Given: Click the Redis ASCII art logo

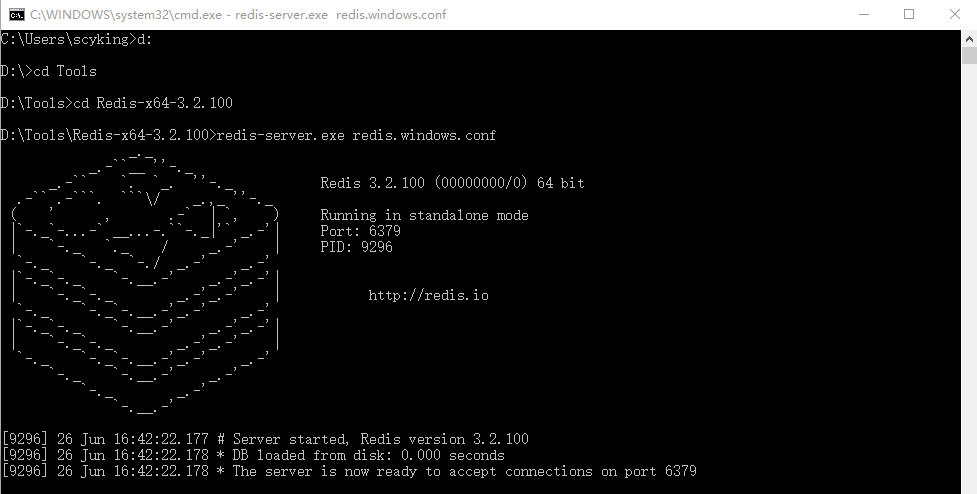Looking at the screenshot, I should (x=145, y=283).
